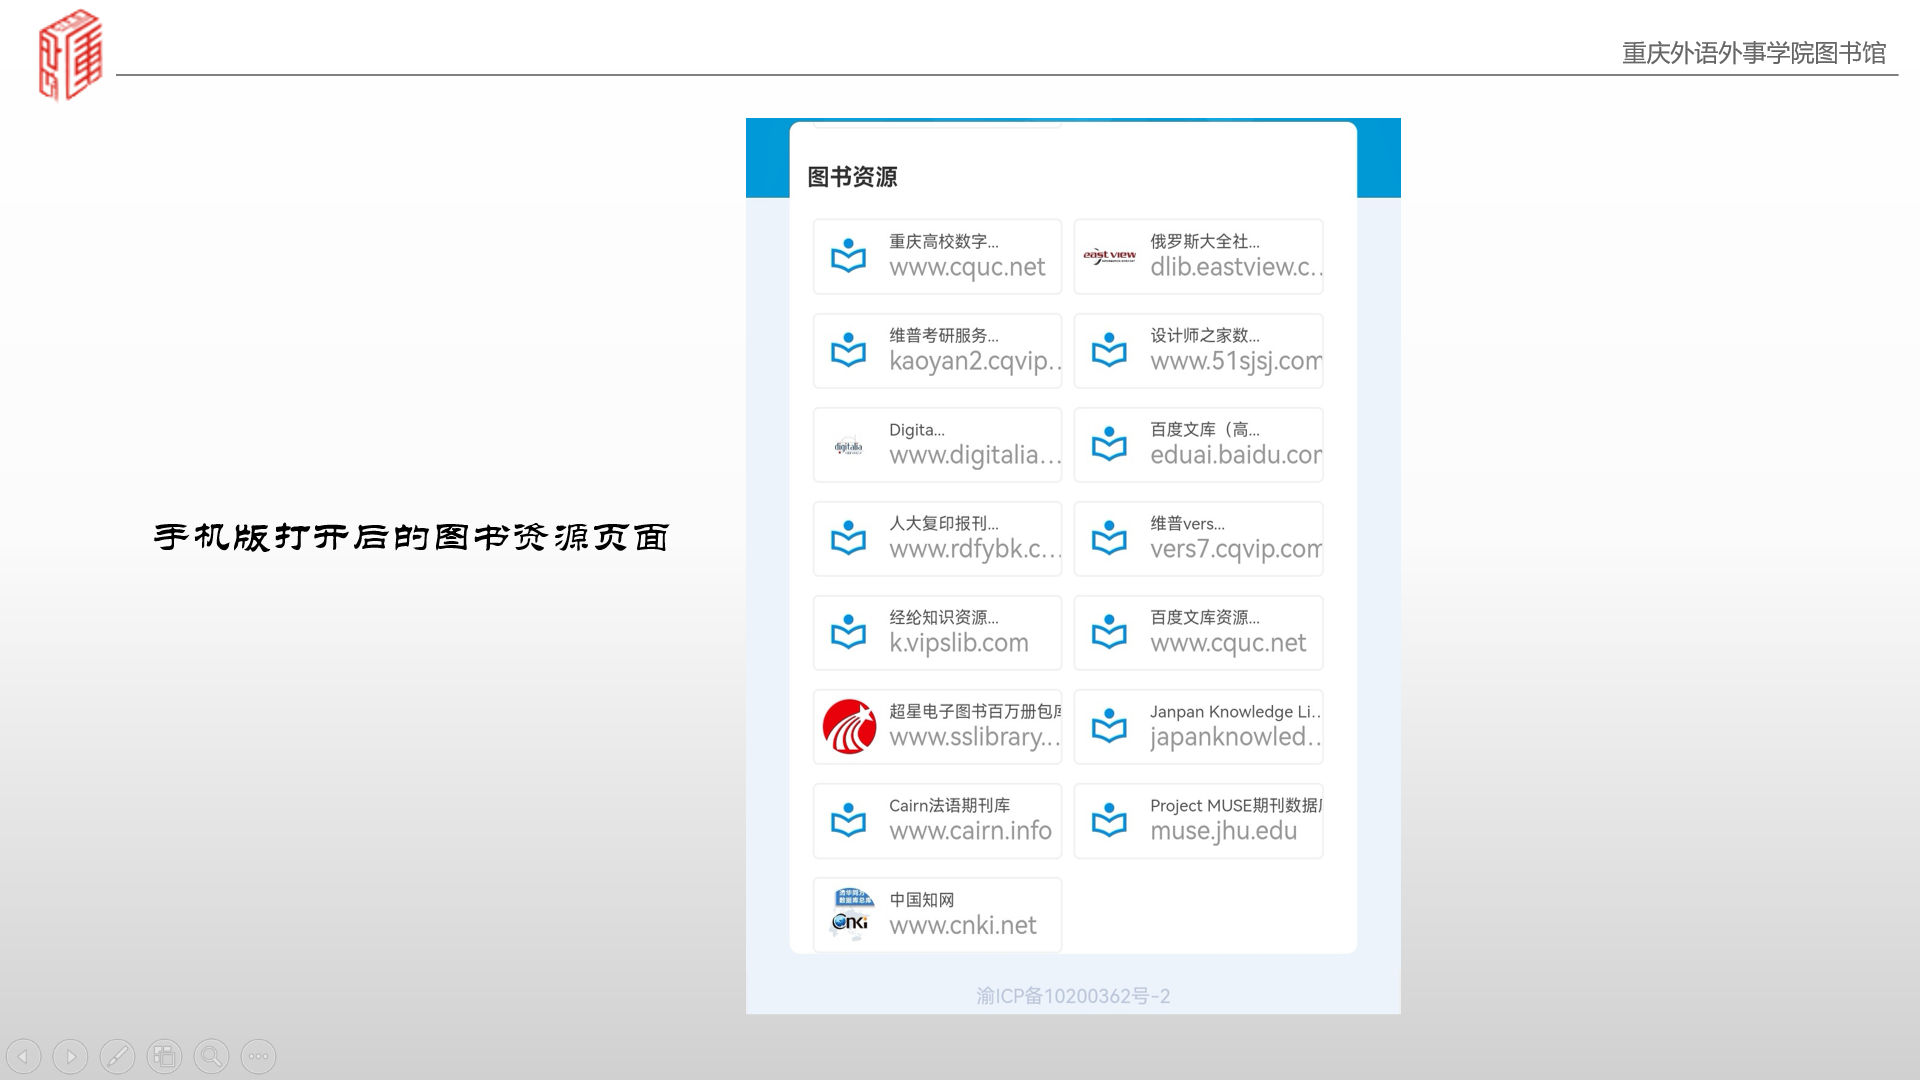Screen dimensions: 1920x1080
Task: Select the 俄罗斯大全社 title text
Action: (x=1204, y=241)
